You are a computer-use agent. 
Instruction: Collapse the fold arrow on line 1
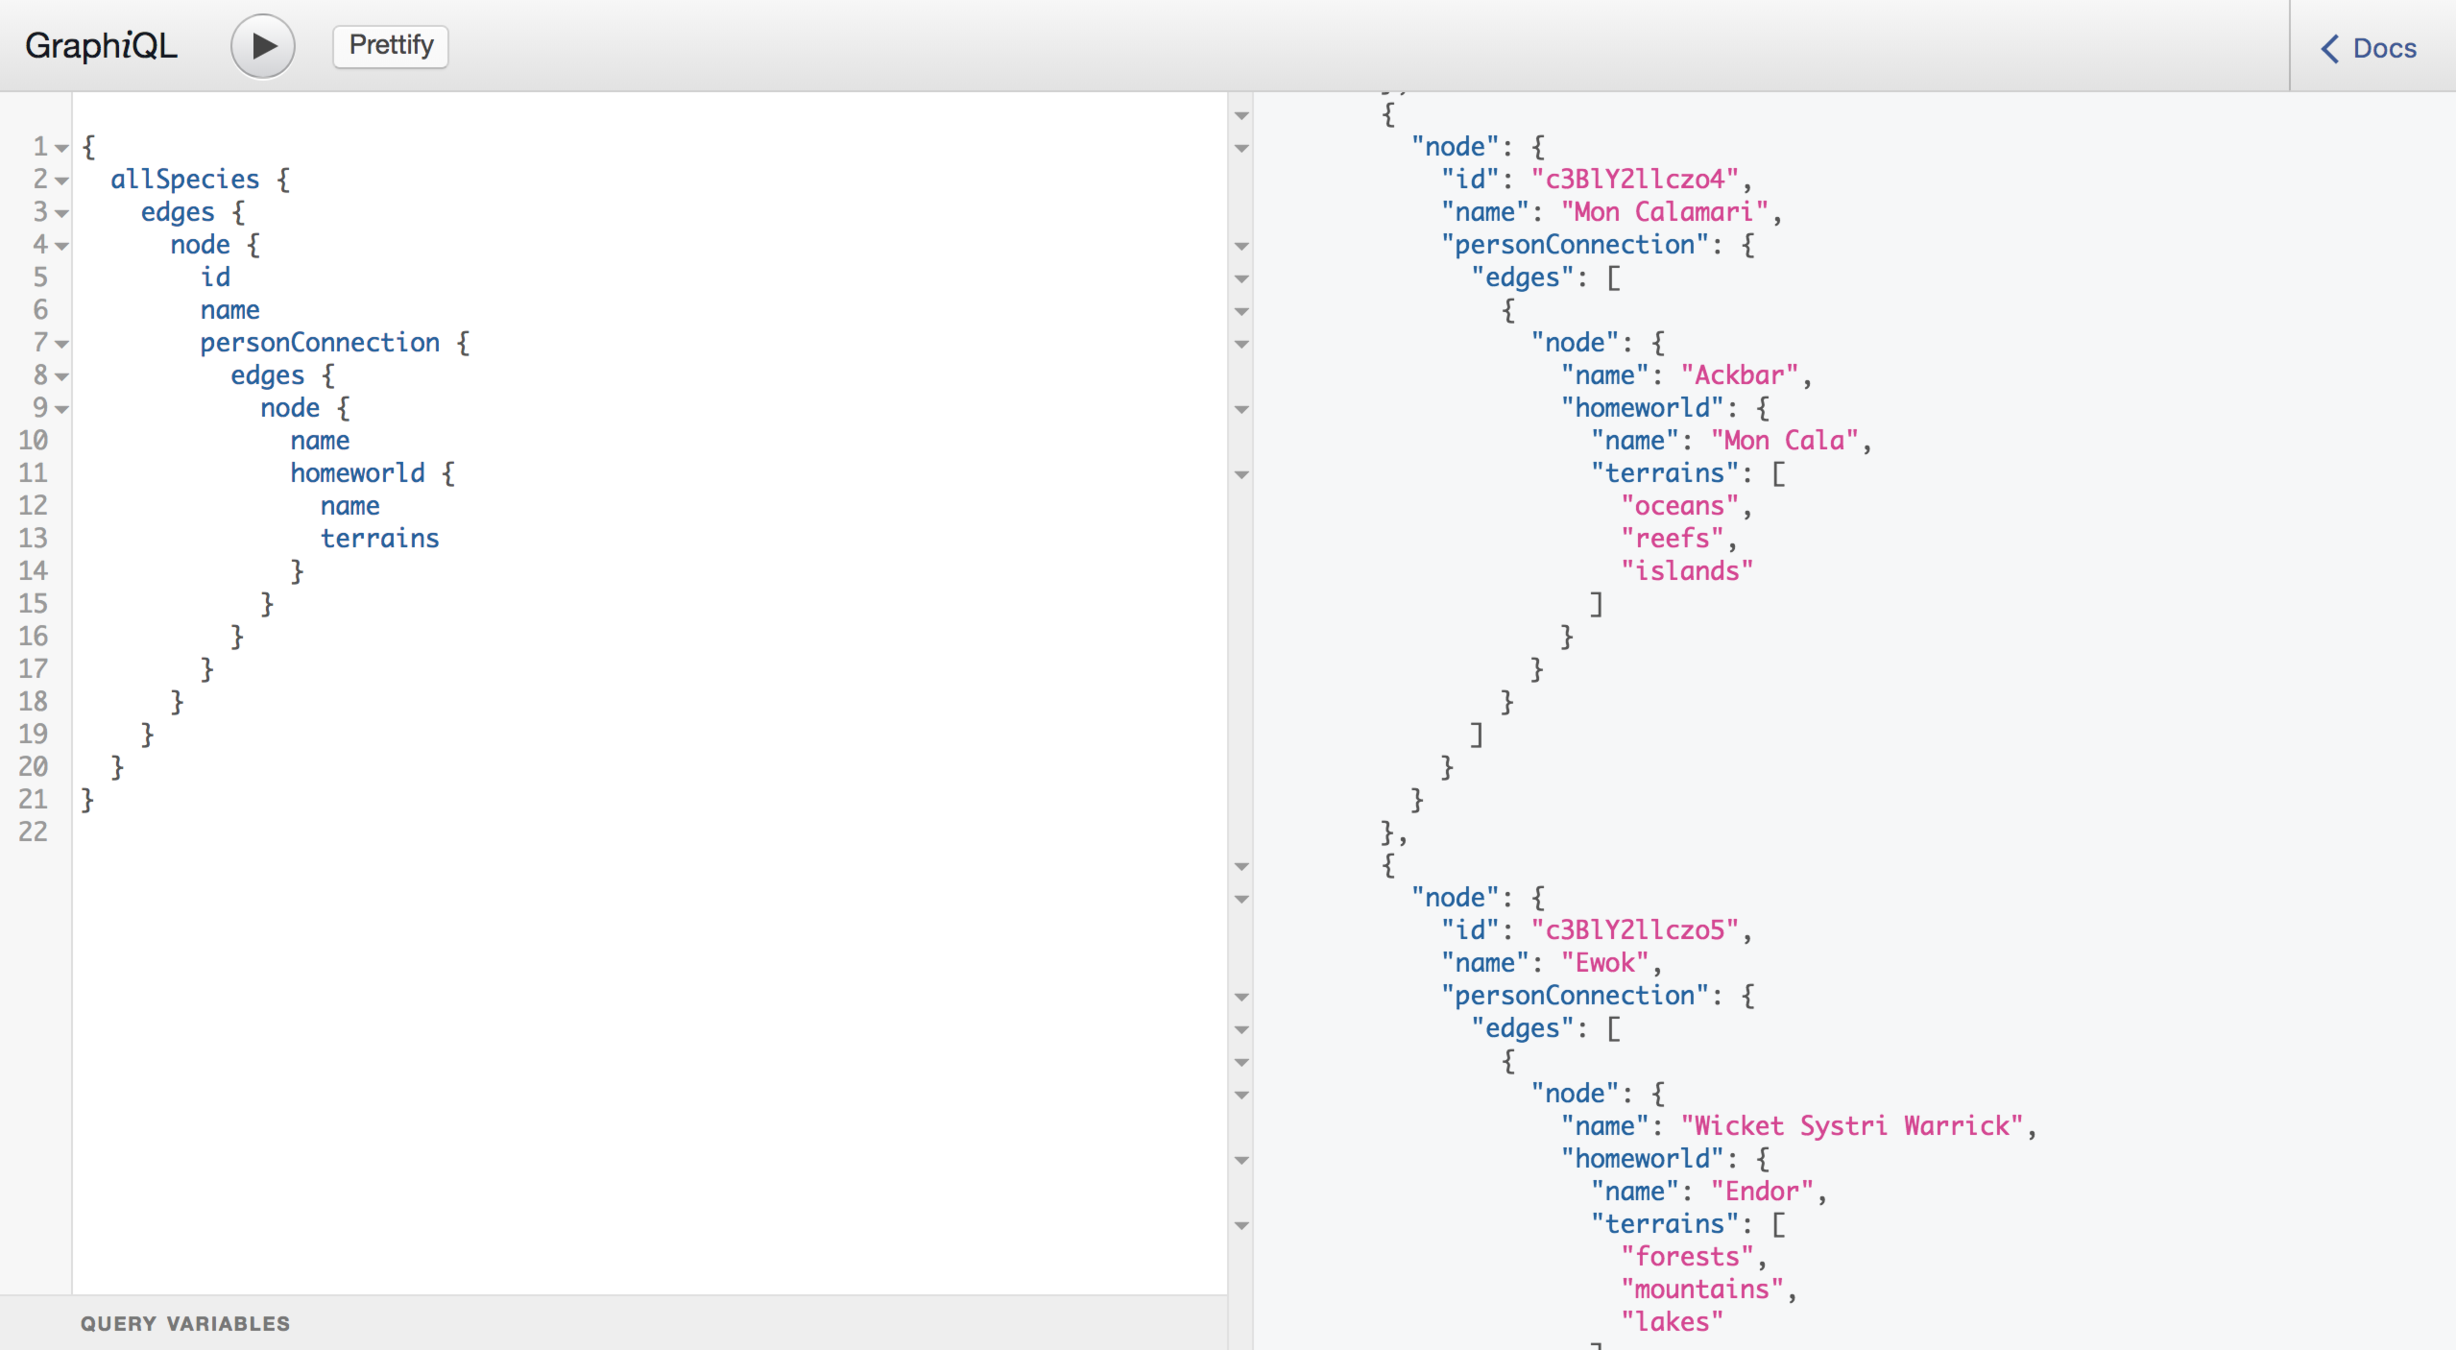62,148
